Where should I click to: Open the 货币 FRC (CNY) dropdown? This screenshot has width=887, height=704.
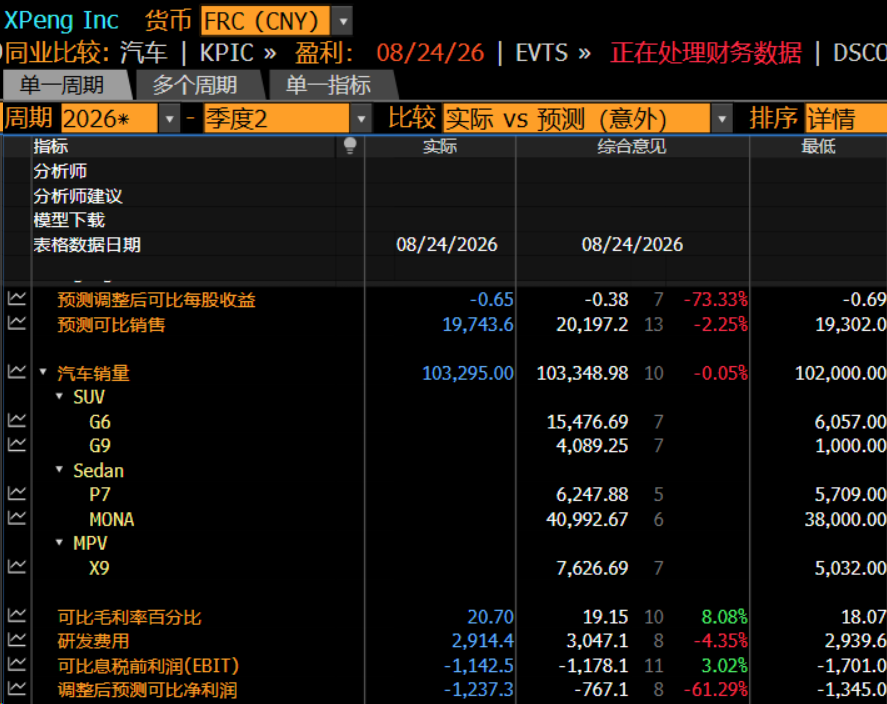342,21
